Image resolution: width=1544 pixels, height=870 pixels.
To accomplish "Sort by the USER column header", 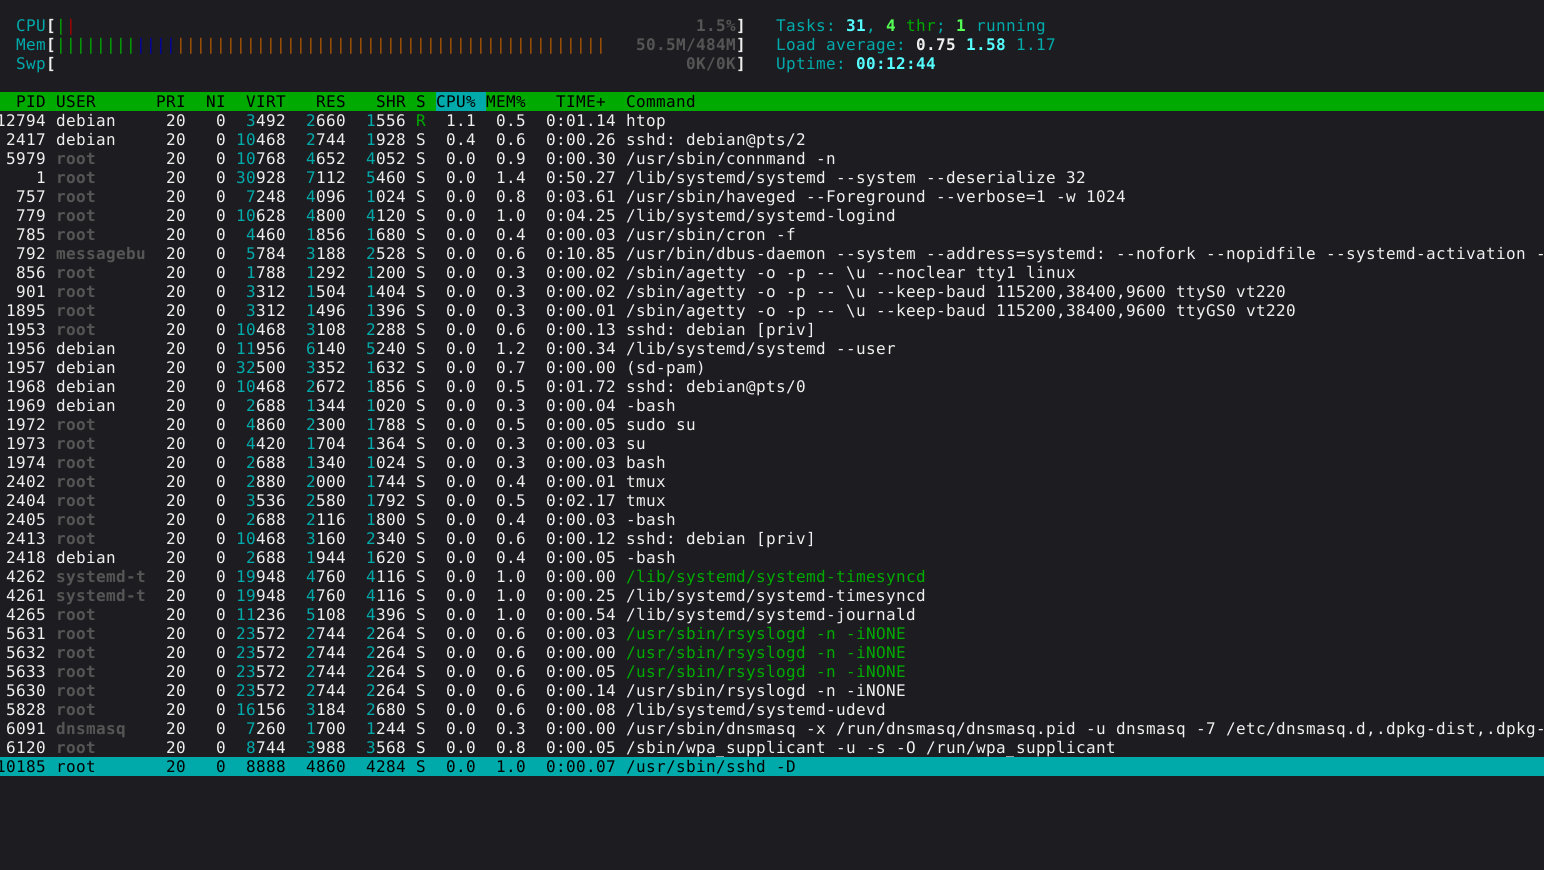I will point(76,102).
